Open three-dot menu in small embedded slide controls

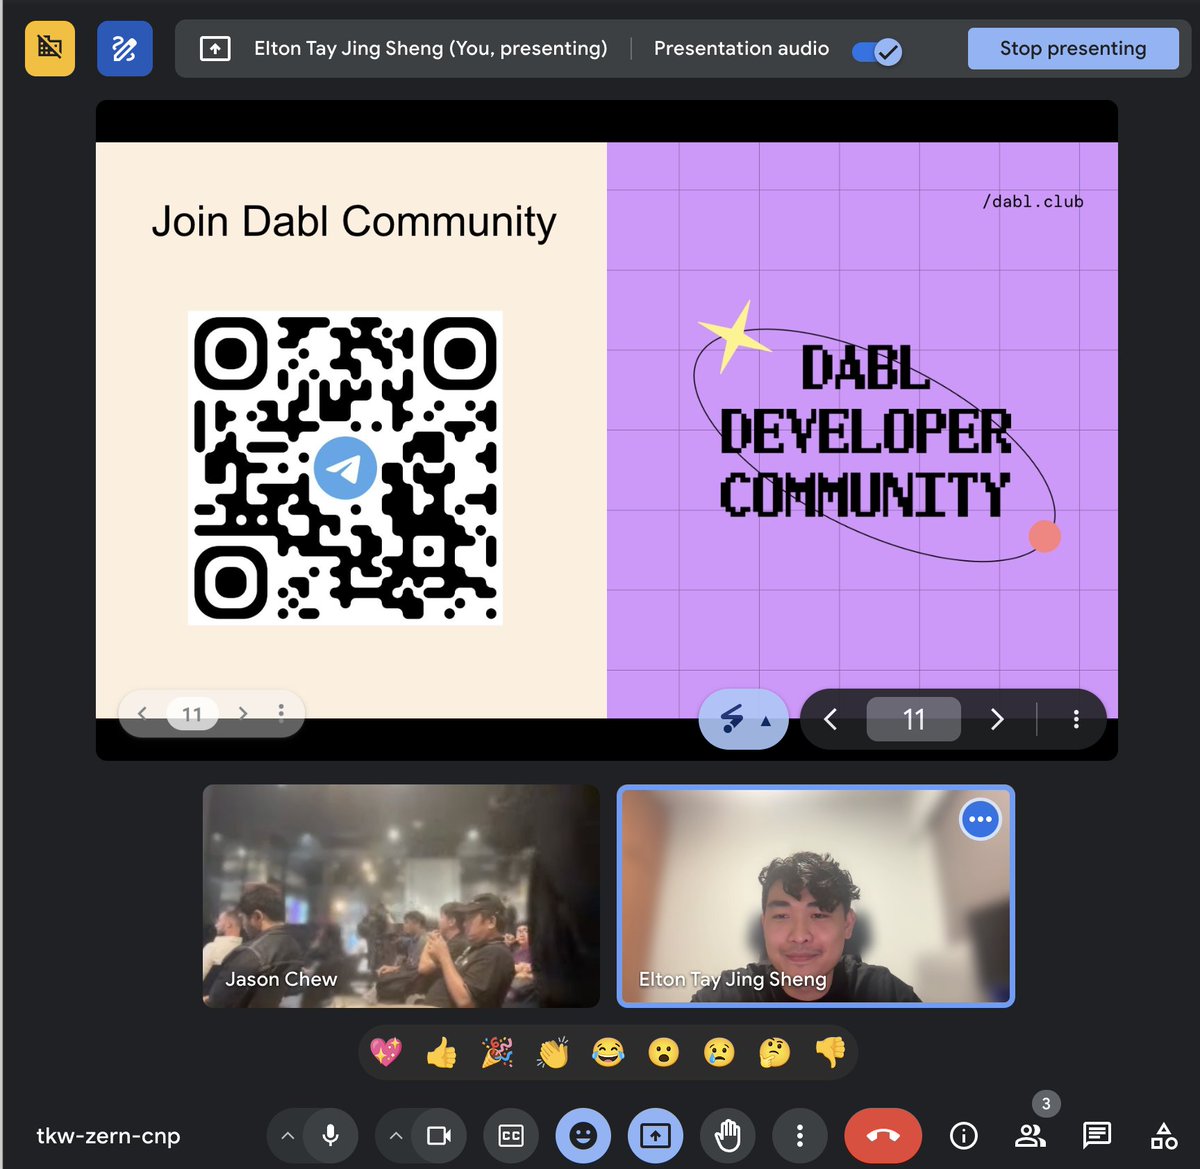pos(281,713)
